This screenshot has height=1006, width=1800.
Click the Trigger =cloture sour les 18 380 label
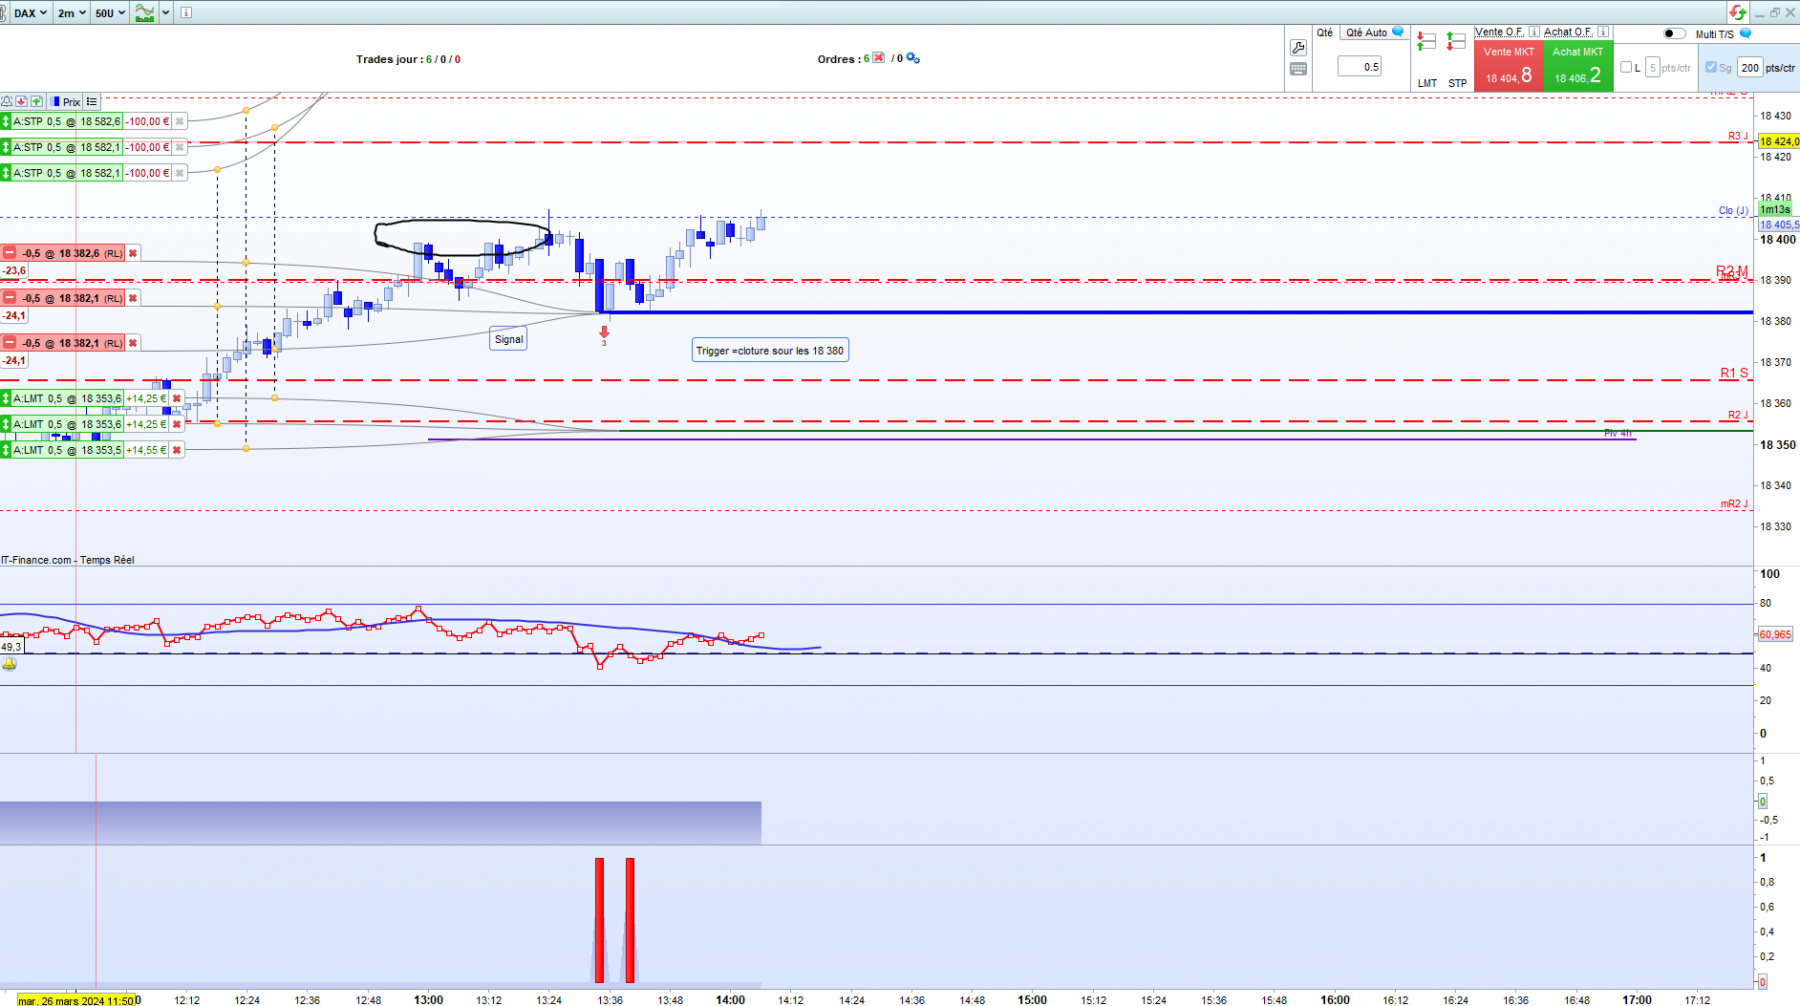pos(770,351)
